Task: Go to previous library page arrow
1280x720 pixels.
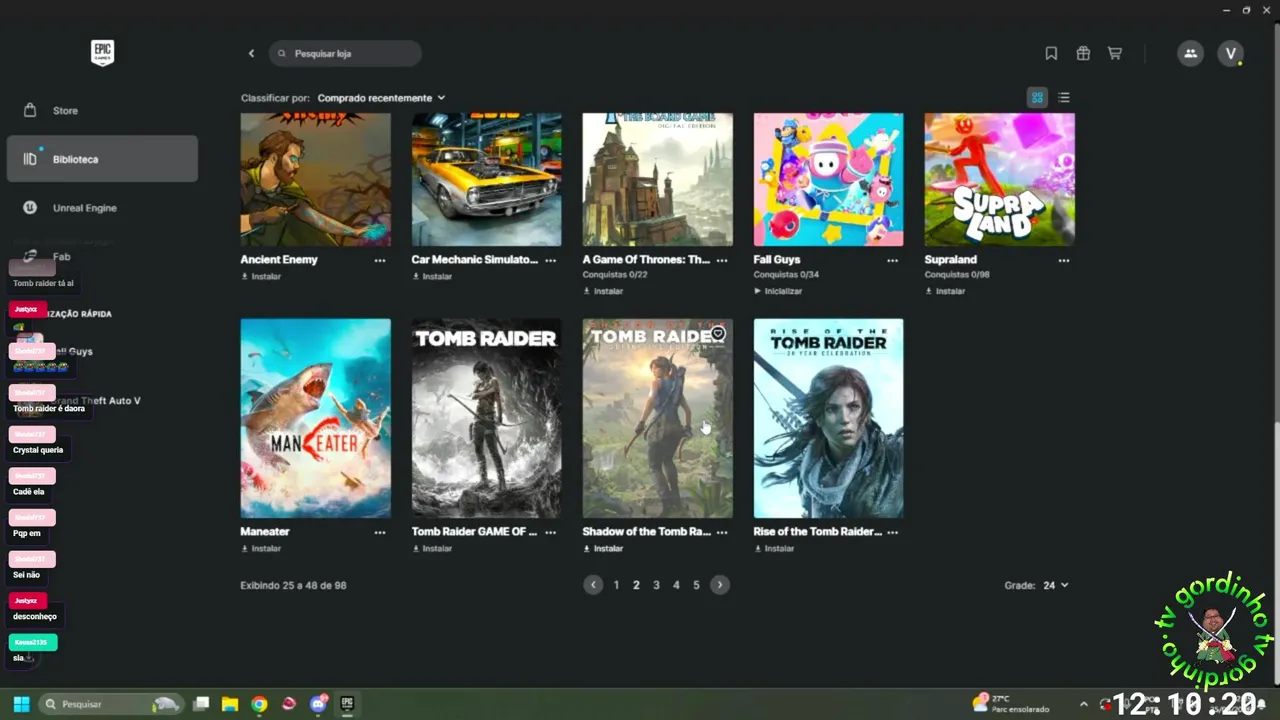Action: pos(593,585)
